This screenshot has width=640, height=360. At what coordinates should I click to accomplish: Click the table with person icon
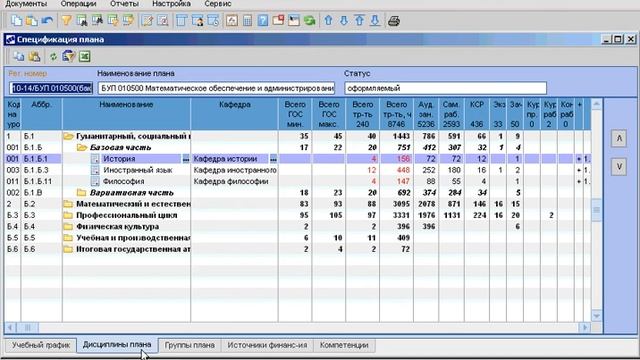coord(198,20)
